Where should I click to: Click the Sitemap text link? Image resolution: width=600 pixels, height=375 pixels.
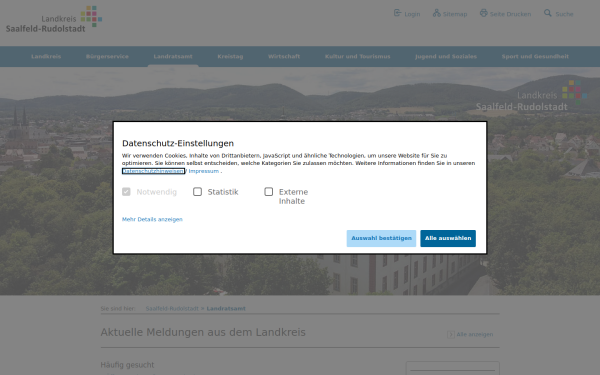pos(455,14)
